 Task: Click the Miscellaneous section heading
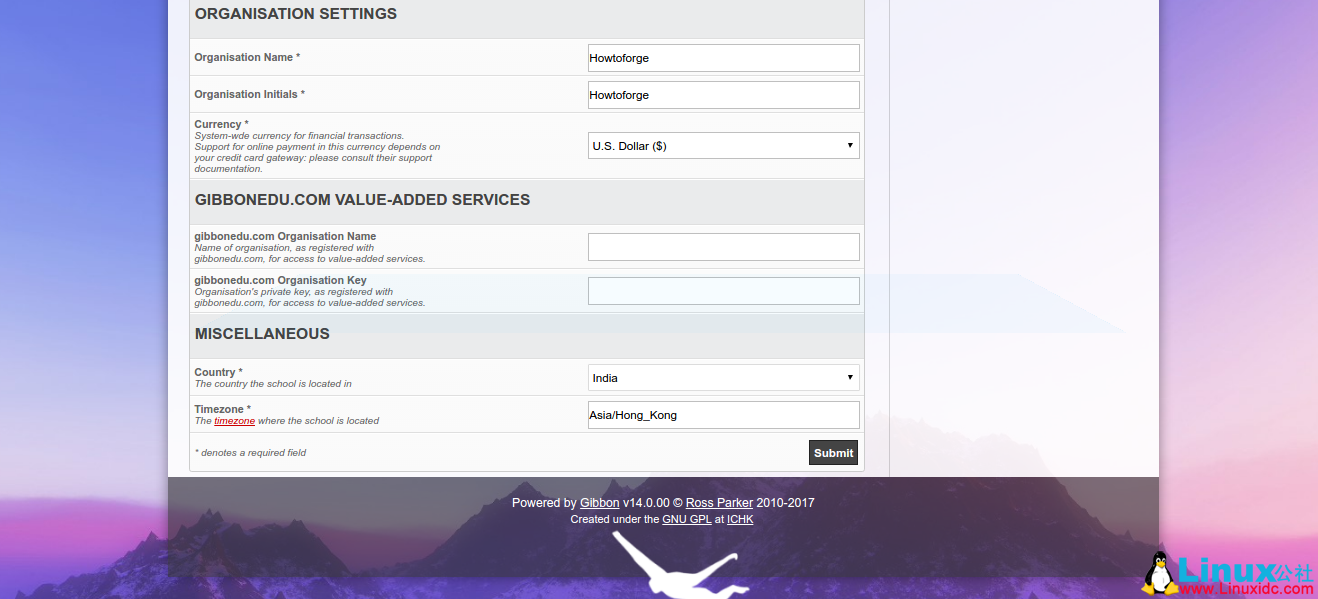tap(262, 334)
